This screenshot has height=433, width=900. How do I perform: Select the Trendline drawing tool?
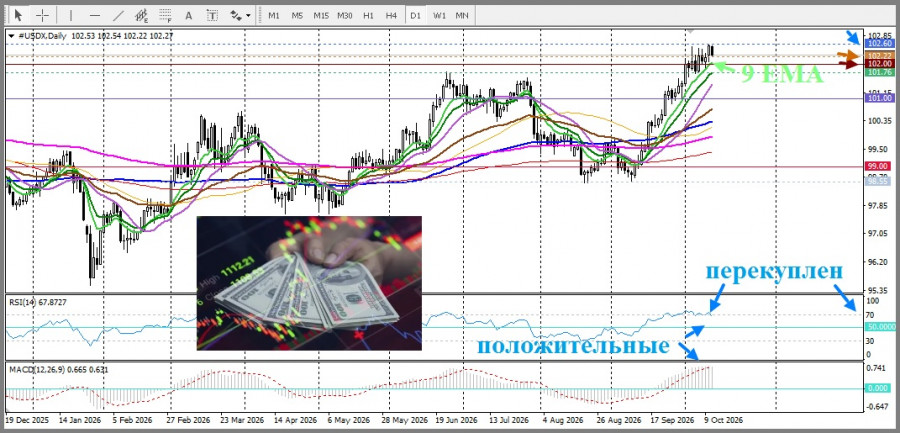pyautogui.click(x=118, y=16)
